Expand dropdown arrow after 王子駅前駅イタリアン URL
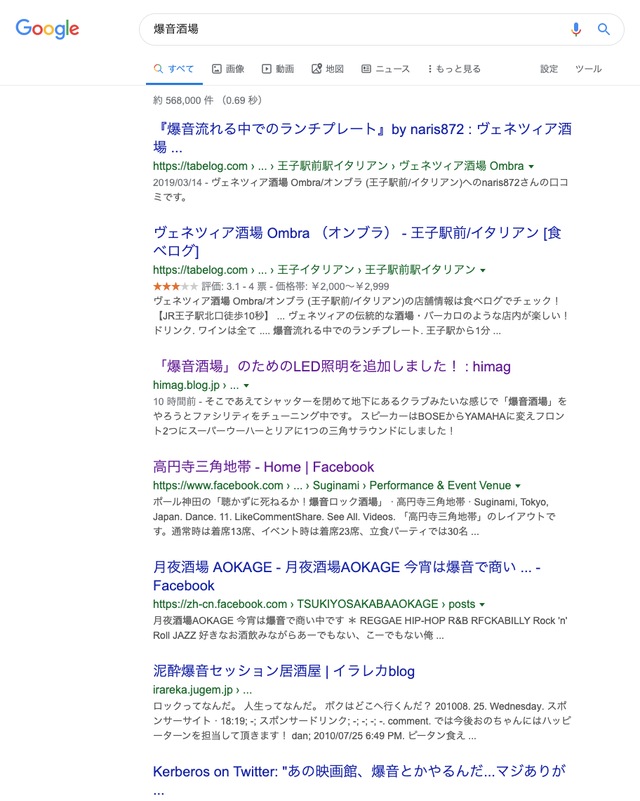The height and width of the screenshot is (801, 640). pos(483,270)
